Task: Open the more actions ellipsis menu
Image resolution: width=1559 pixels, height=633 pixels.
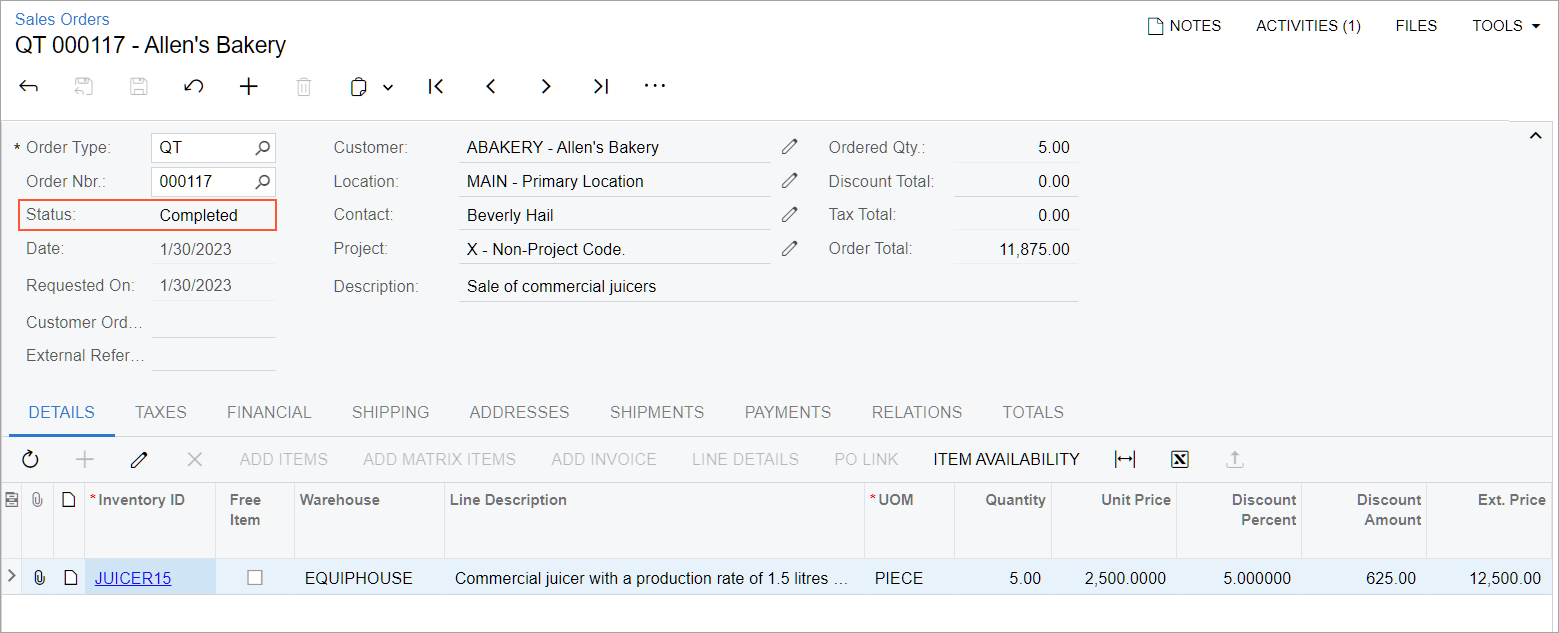Action: click(655, 87)
